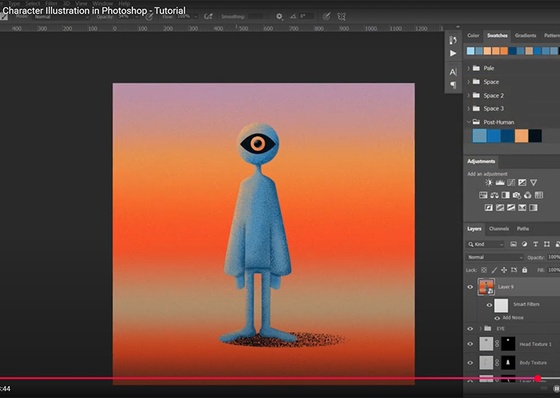Switch to the Gradients tab
Image resolution: width=560 pixels, height=398 pixels.
click(x=525, y=35)
